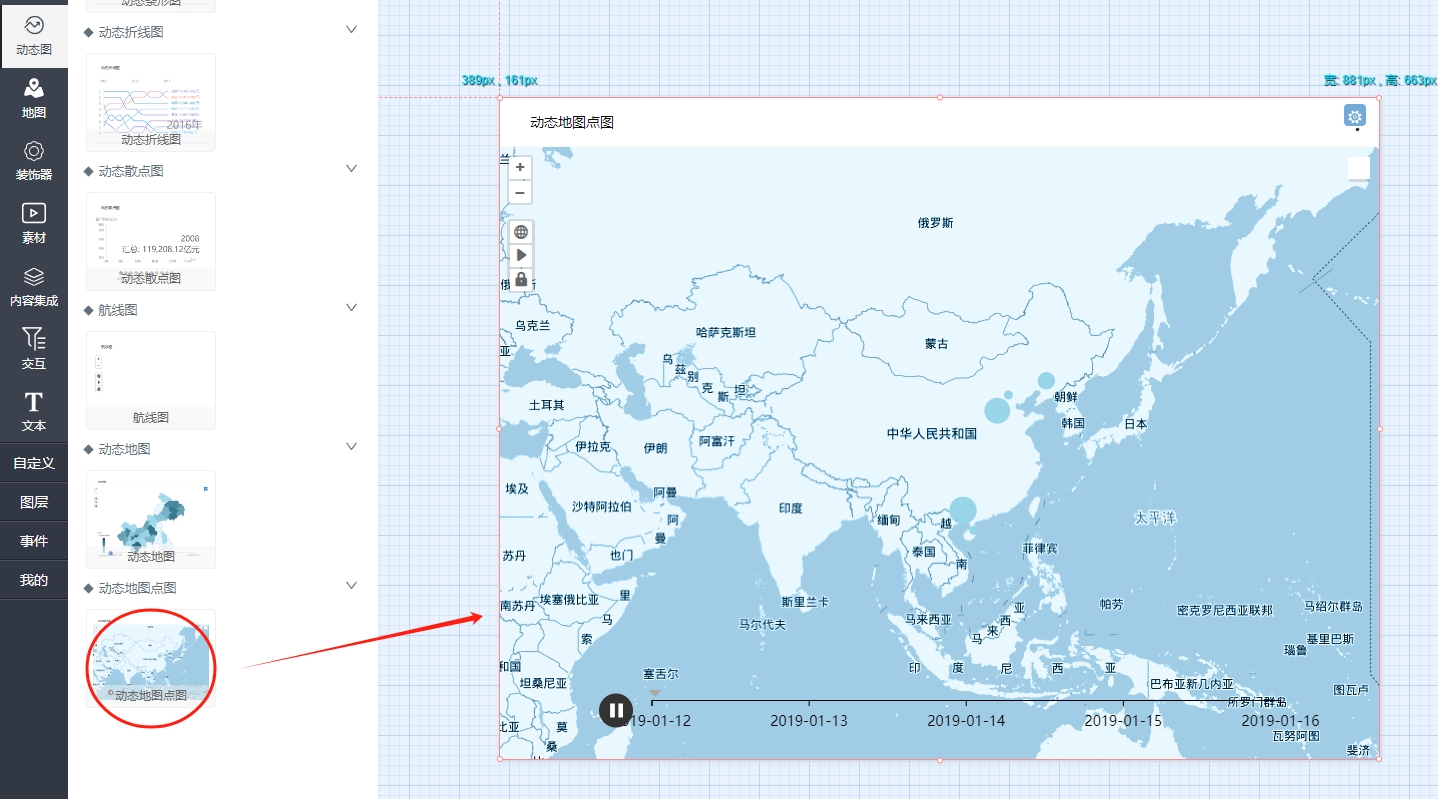
Task: Pause the timeline playback
Action: tap(616, 710)
